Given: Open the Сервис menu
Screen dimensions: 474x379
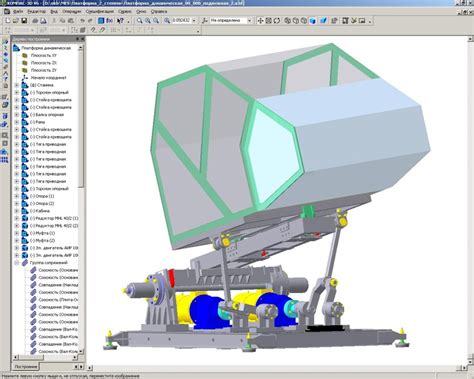Looking at the screenshot, I should 125,12.
